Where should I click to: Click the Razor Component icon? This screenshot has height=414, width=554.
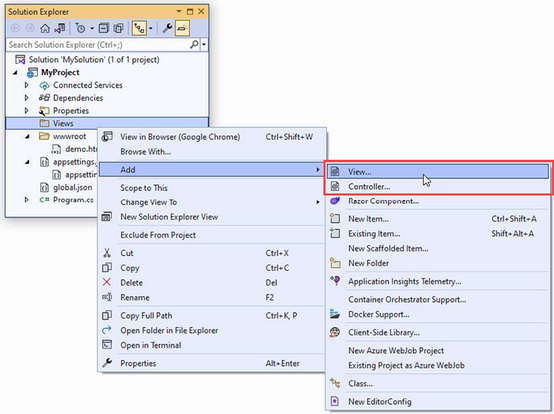pos(335,201)
